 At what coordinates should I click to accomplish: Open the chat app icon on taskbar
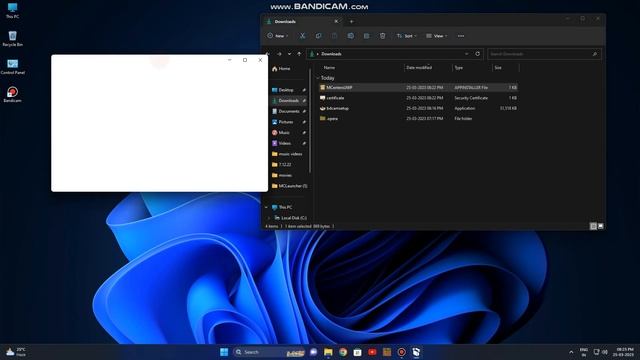[x=313, y=352]
